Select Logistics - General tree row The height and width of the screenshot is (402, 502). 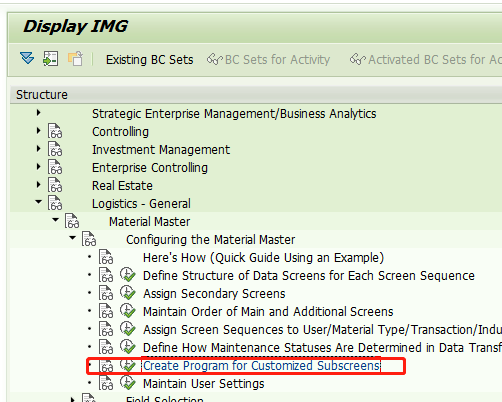141,204
